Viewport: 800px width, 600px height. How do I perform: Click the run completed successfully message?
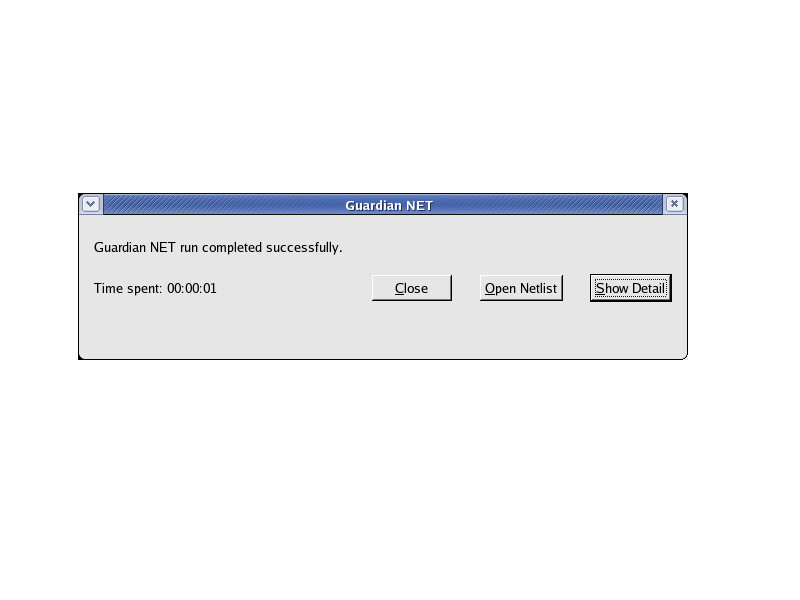pos(218,247)
